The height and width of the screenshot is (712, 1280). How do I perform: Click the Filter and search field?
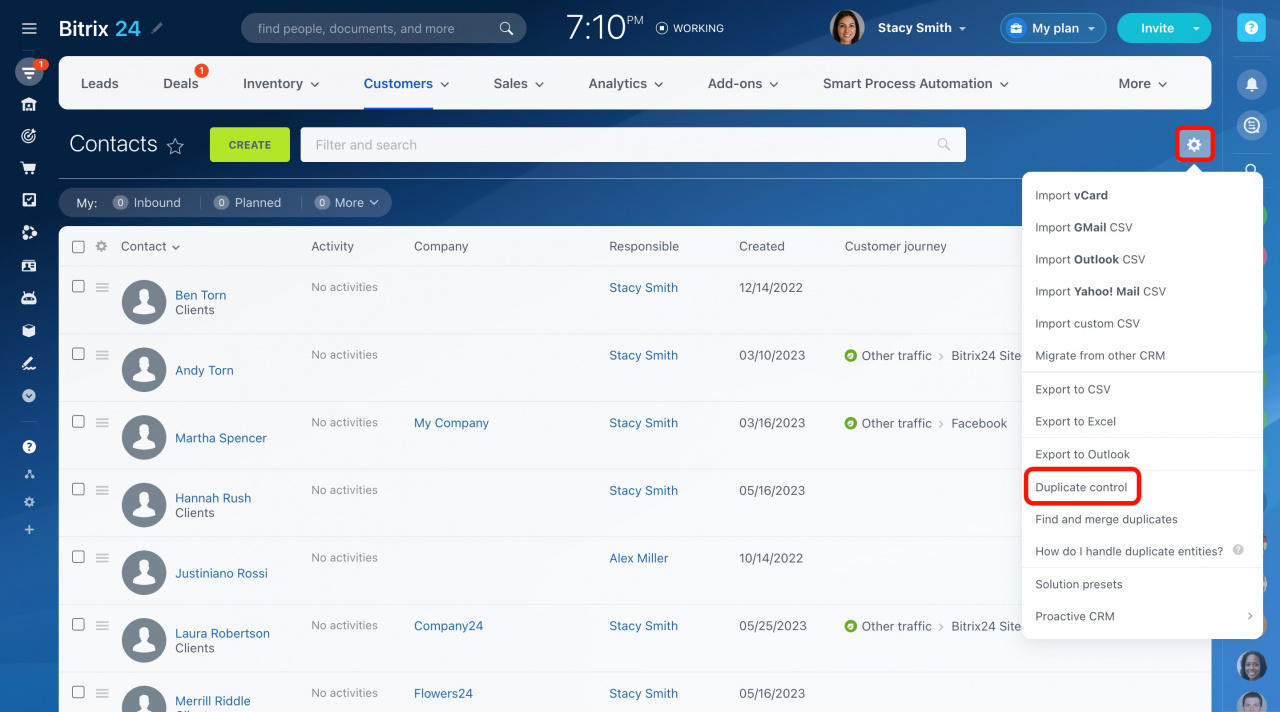(x=633, y=145)
